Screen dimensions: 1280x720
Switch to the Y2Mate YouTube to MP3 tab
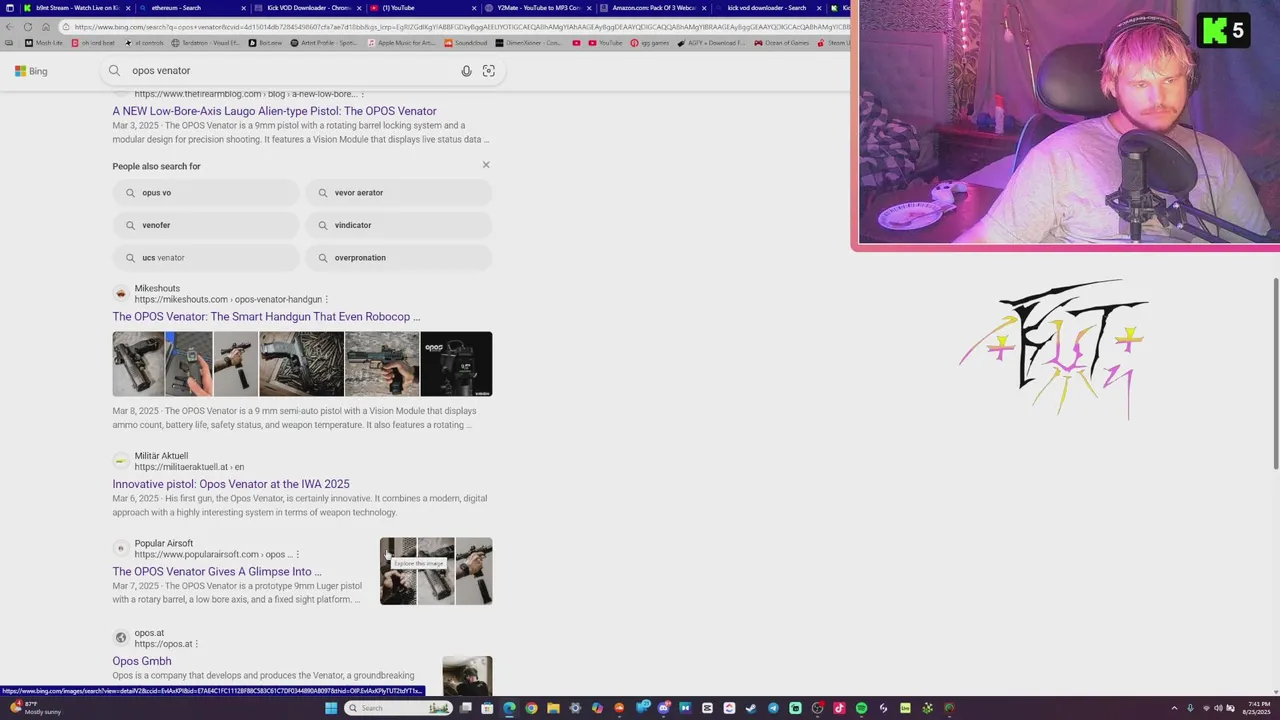(x=536, y=8)
